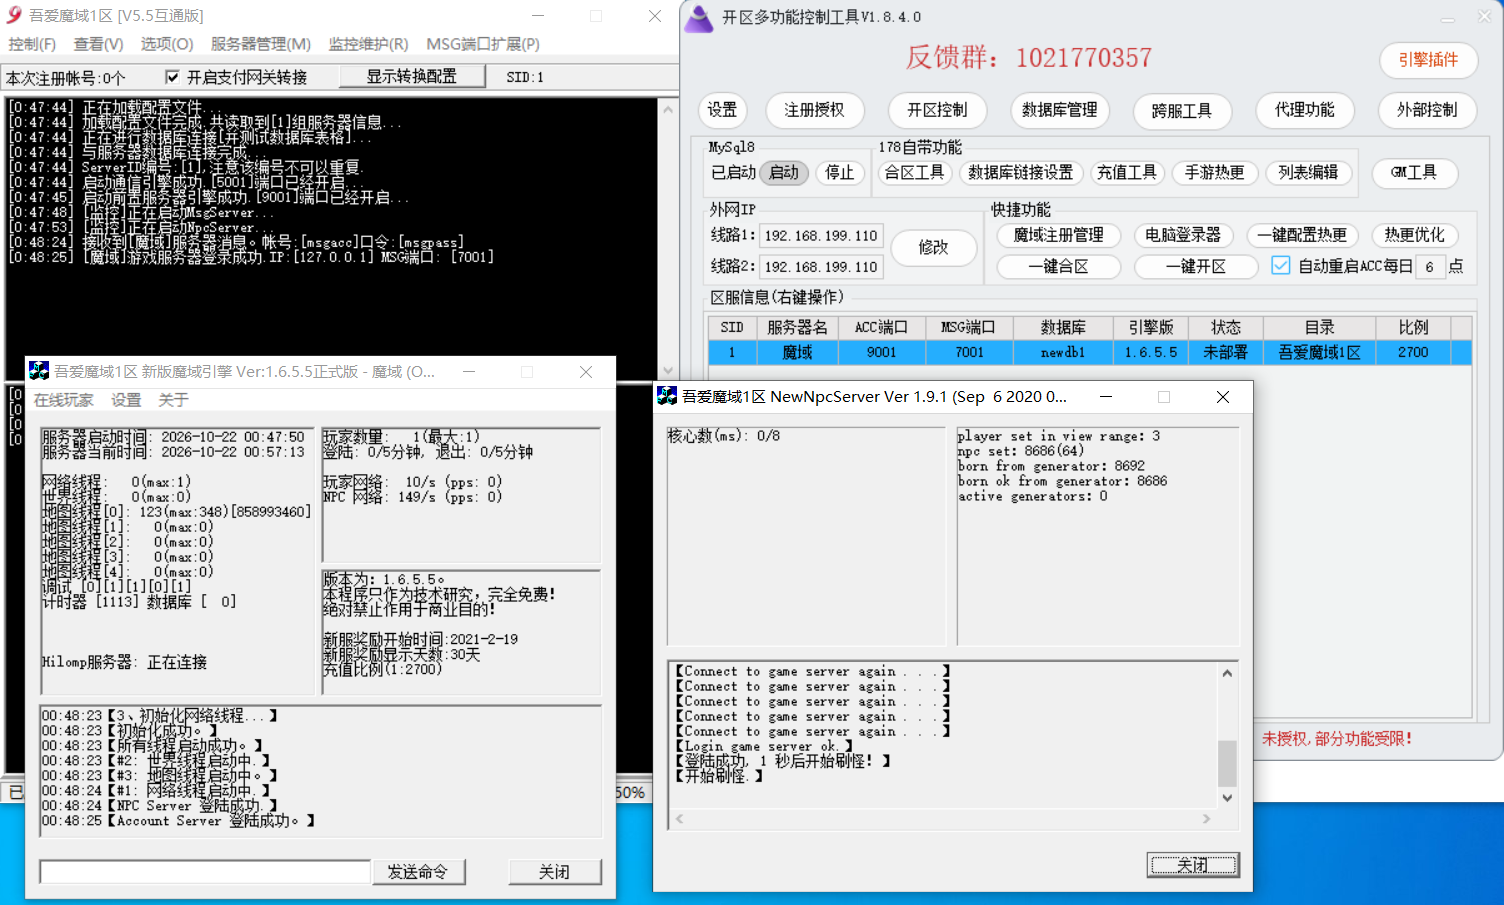
Task: Click 发送命令 button
Action: (x=418, y=872)
